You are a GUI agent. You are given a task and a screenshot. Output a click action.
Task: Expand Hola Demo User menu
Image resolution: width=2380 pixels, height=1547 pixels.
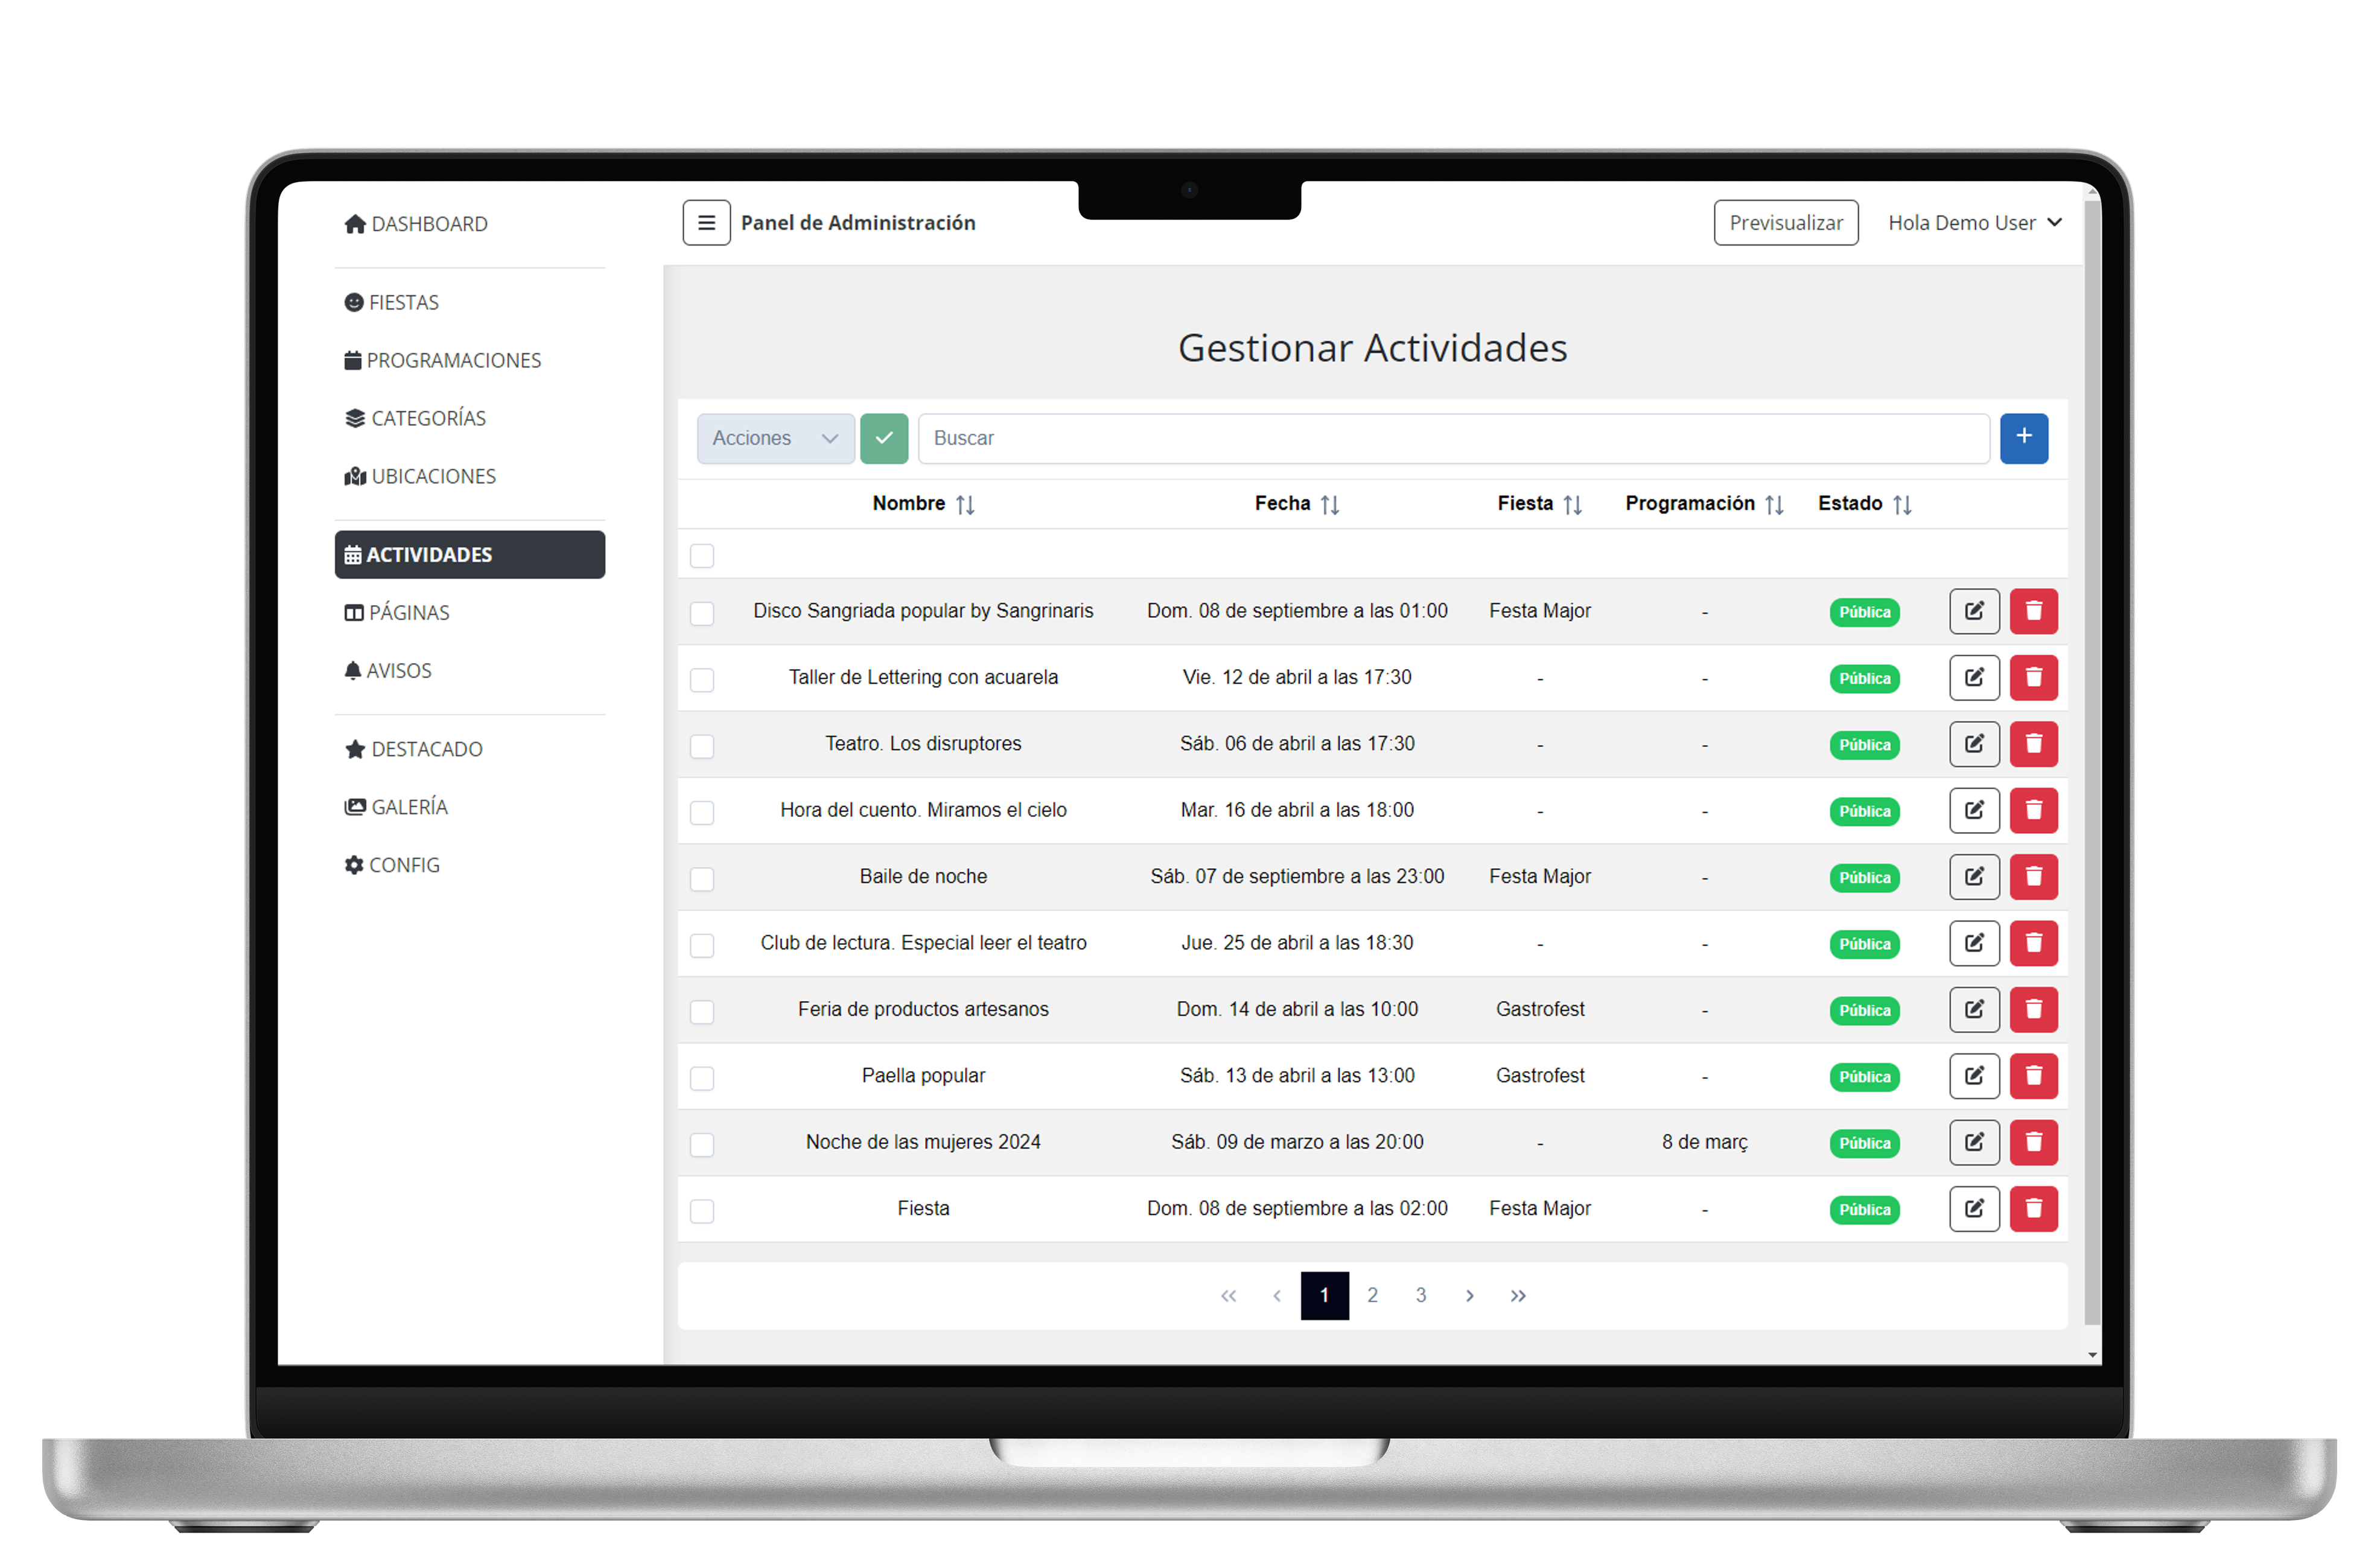click(x=1974, y=222)
